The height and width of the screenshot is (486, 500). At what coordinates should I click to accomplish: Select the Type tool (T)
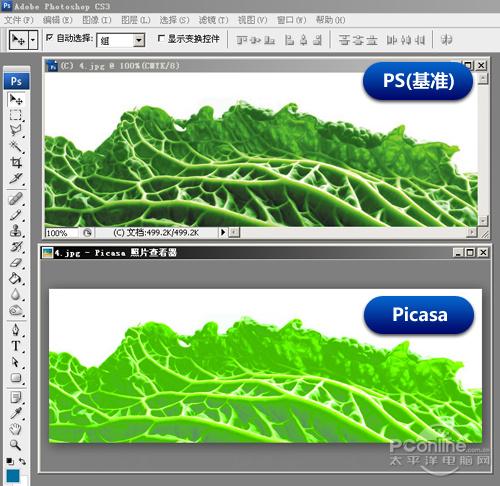click(15, 346)
